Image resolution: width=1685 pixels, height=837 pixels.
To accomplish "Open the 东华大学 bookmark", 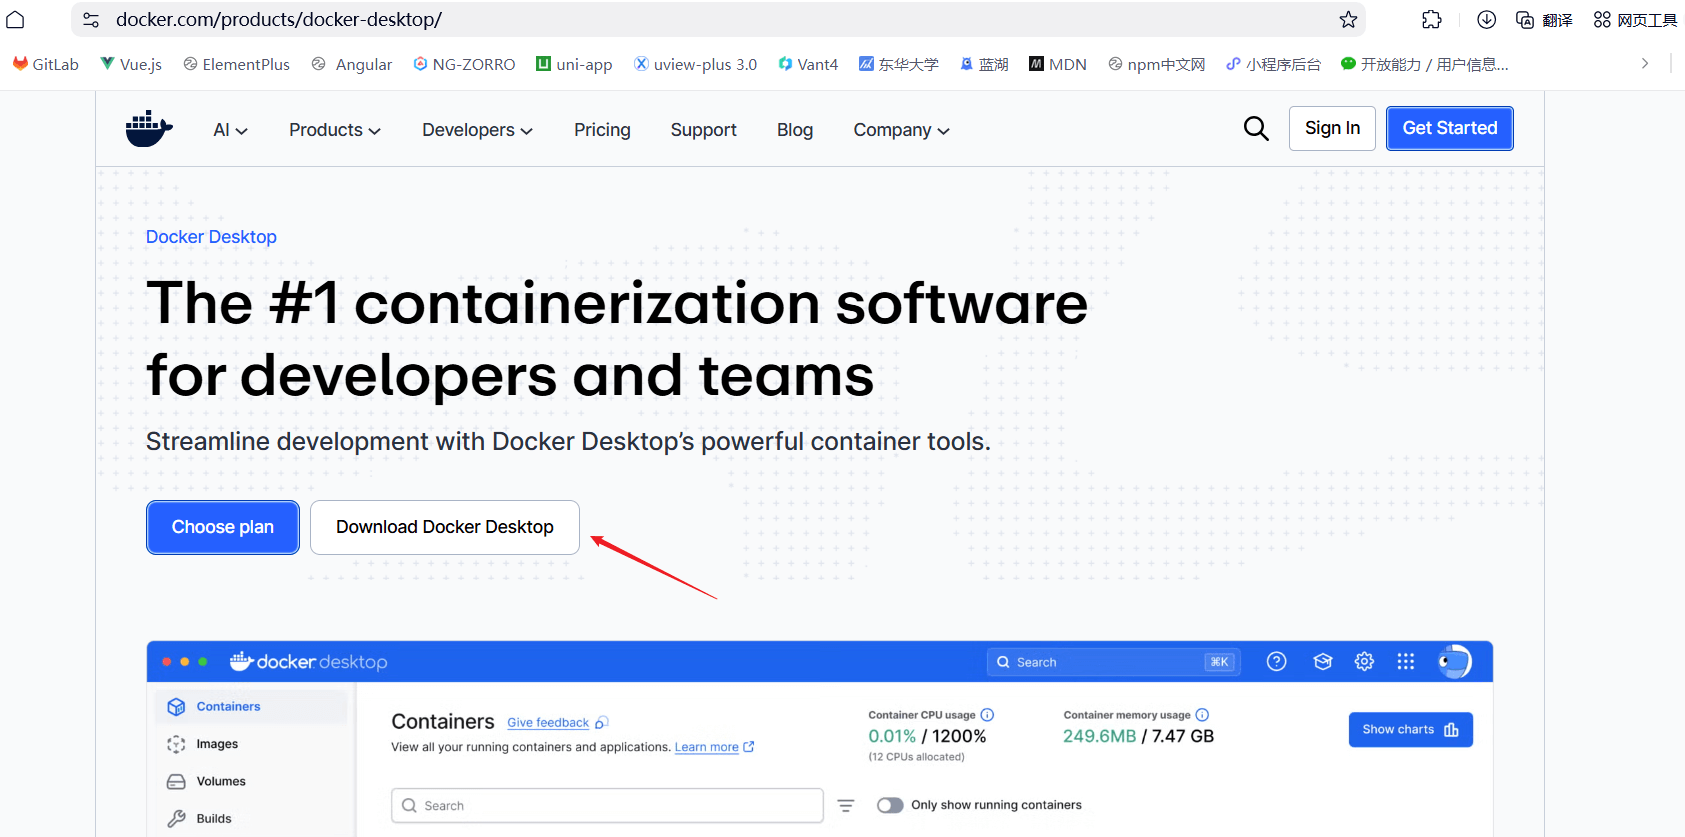I will point(898,64).
